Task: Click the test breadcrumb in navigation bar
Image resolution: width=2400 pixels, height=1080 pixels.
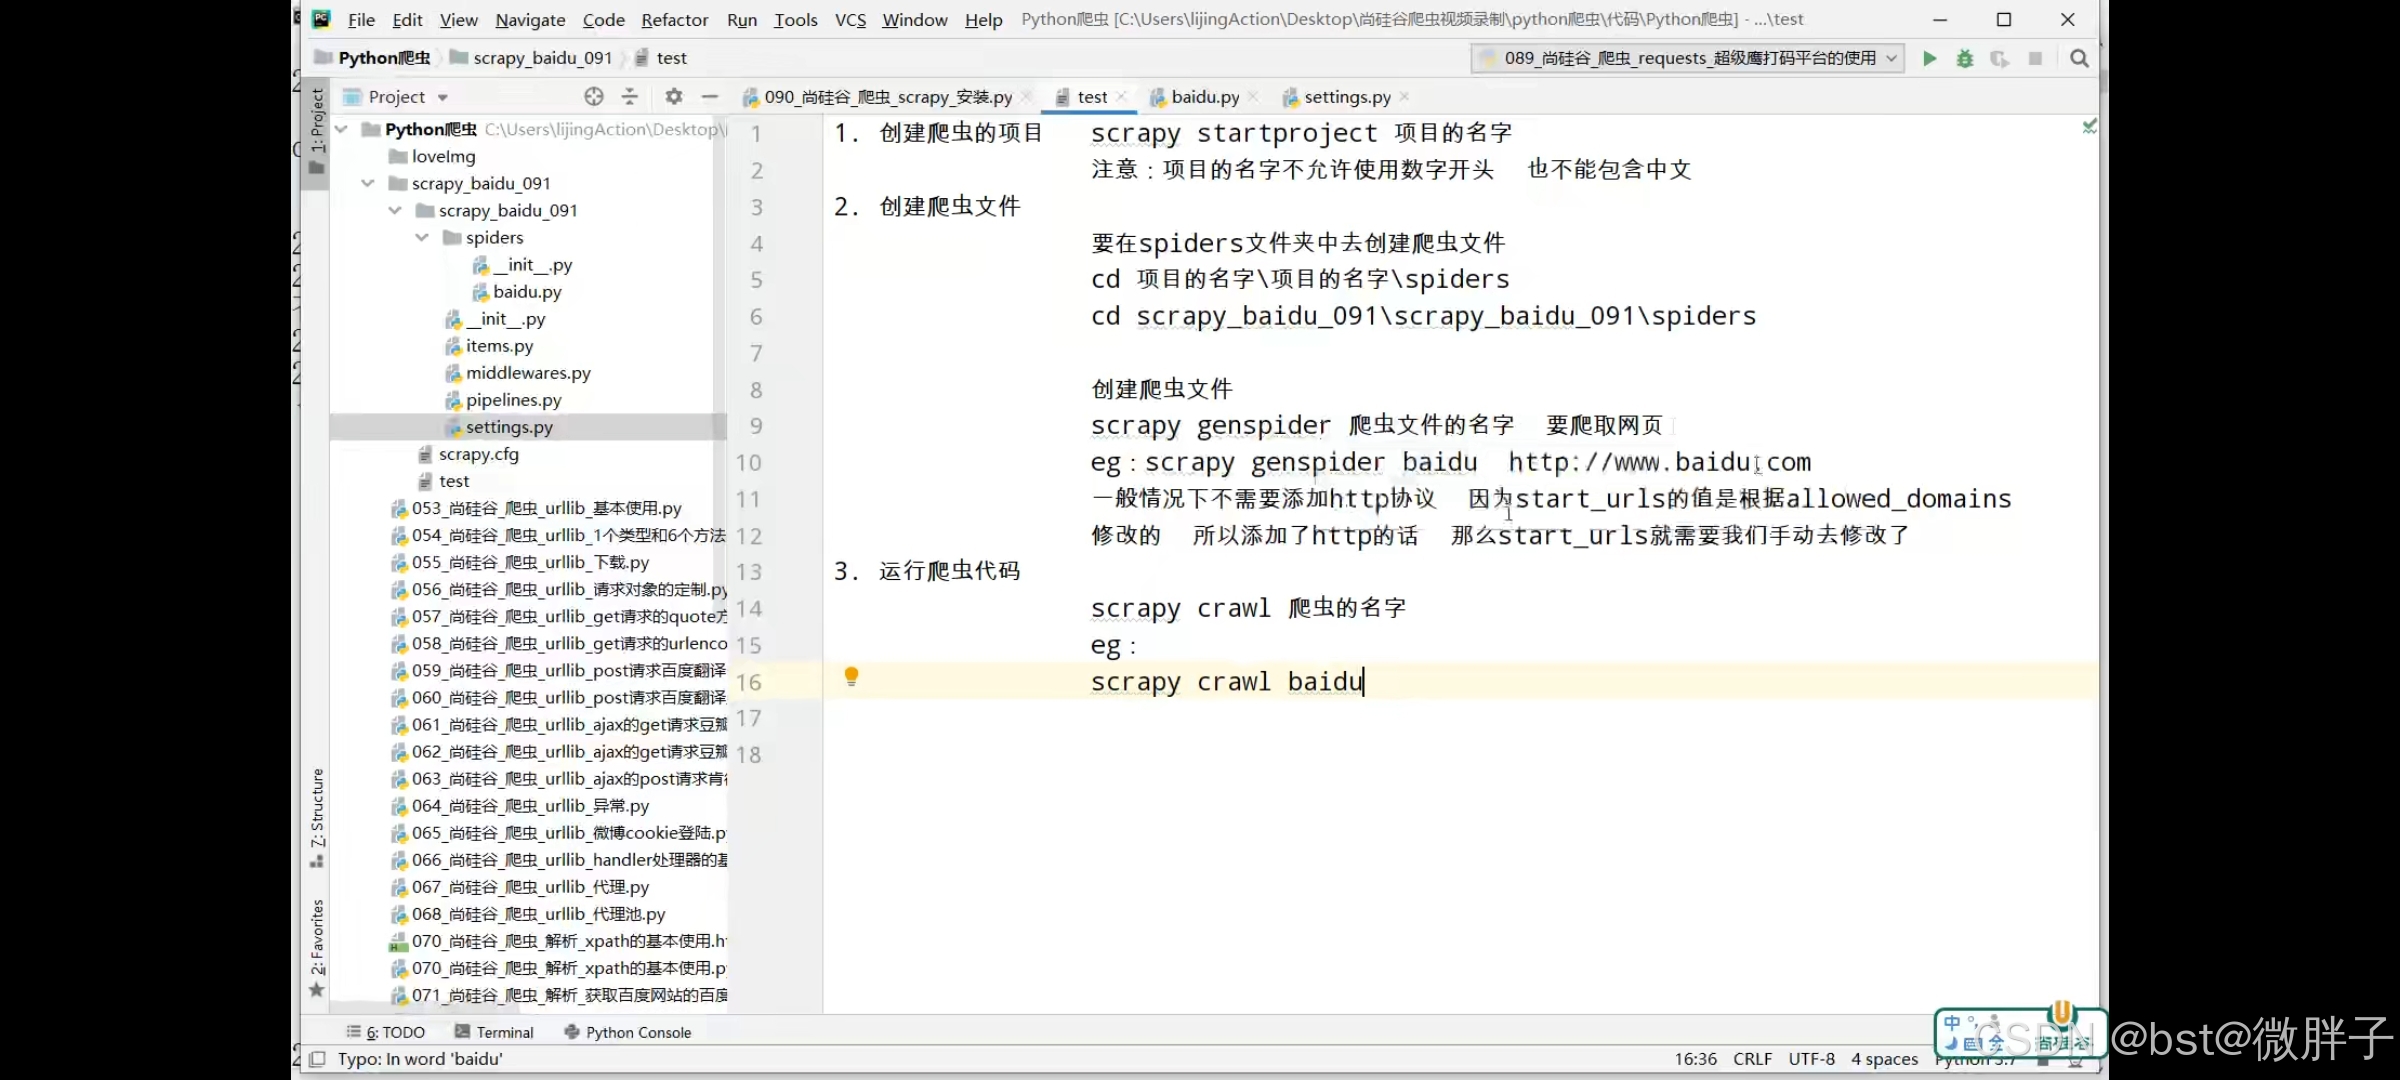Action: 671,58
